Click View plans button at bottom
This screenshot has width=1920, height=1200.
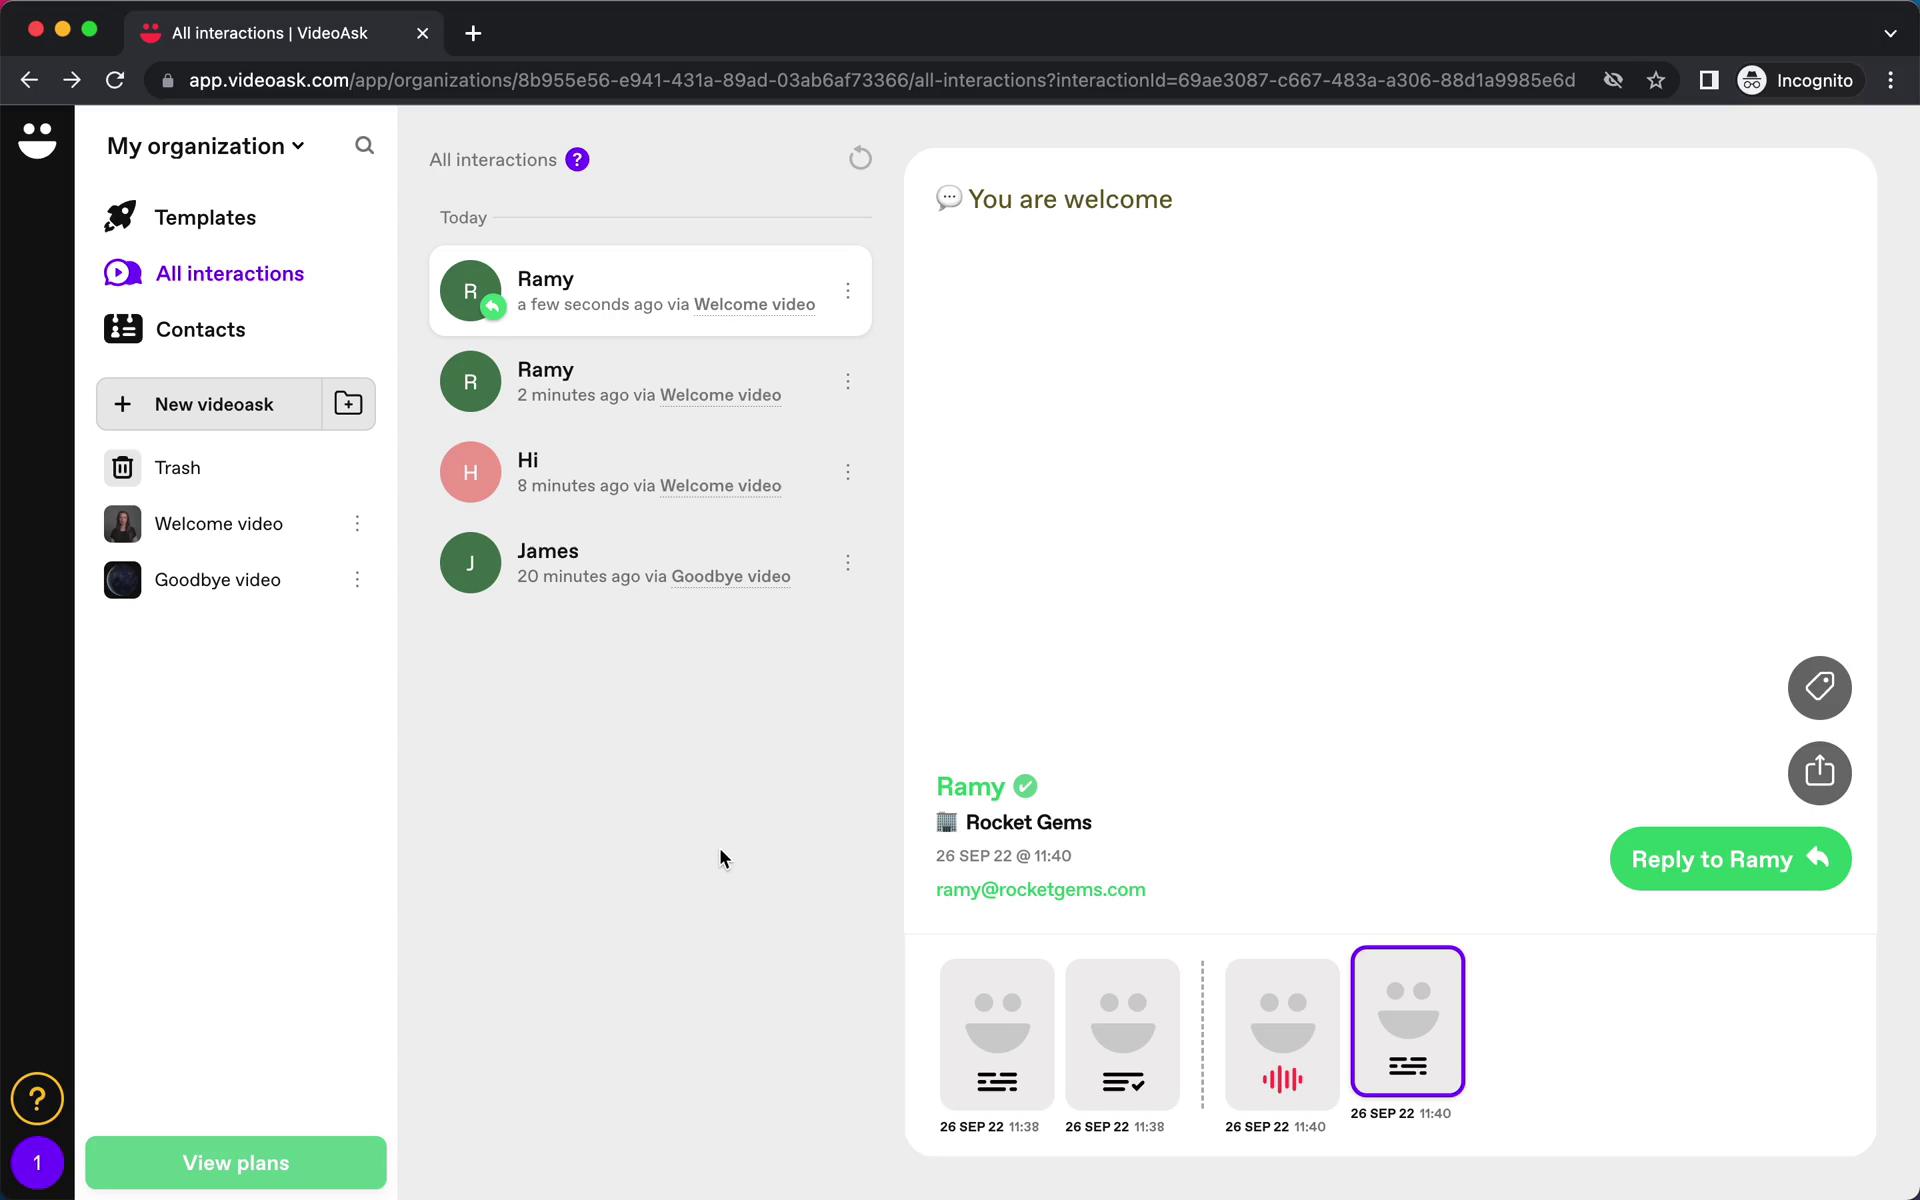(x=235, y=1161)
